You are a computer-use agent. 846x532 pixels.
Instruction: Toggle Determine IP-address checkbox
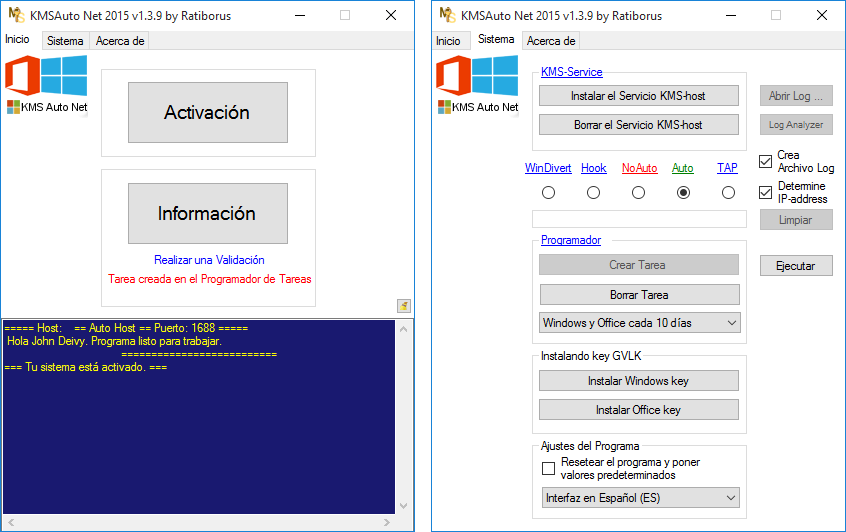(765, 192)
